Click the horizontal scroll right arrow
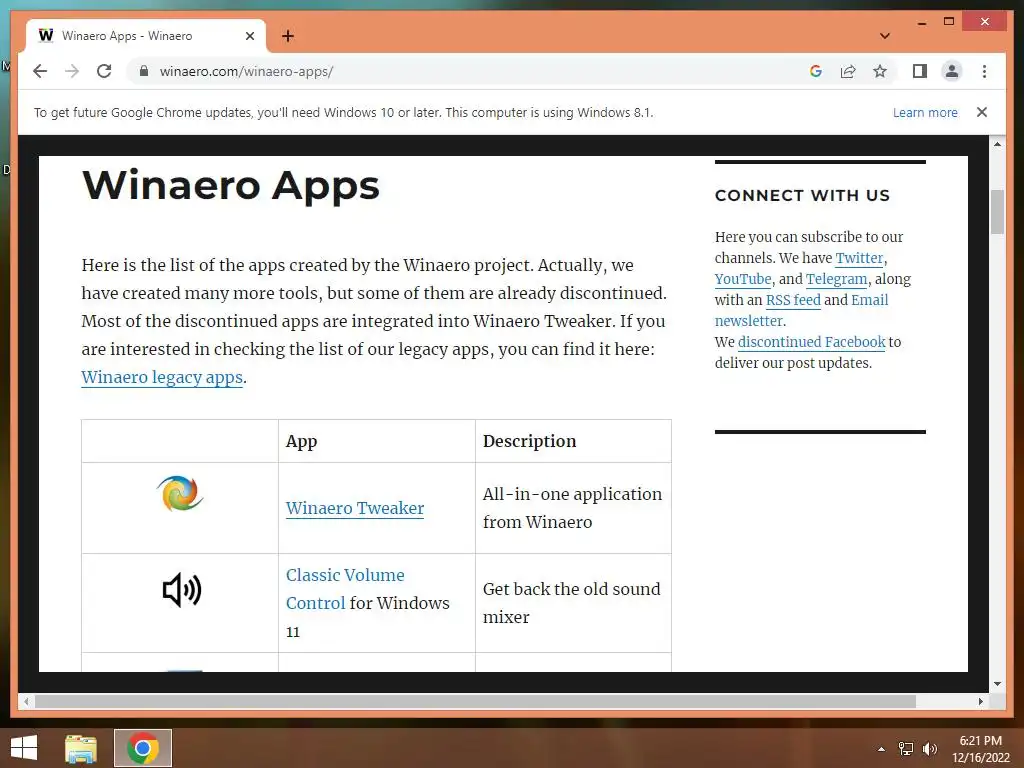Image resolution: width=1024 pixels, height=768 pixels. click(x=980, y=701)
